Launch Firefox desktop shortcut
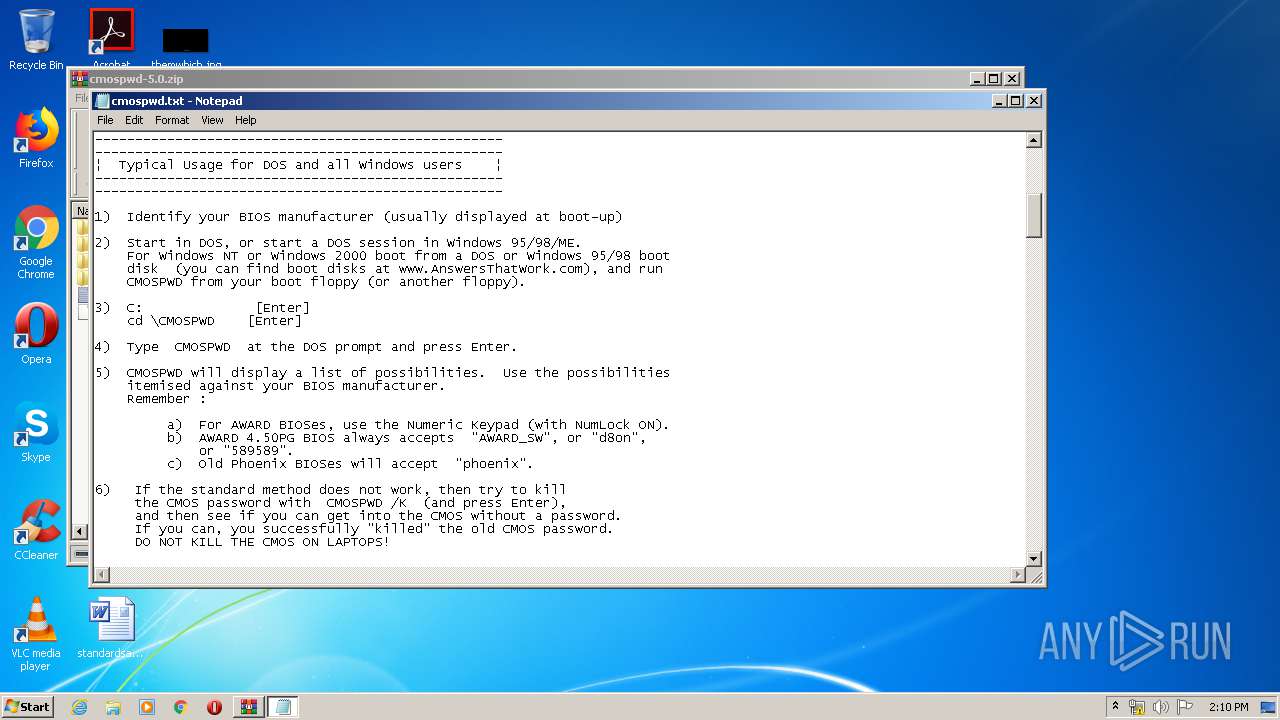The height and width of the screenshot is (720, 1280). click(x=36, y=138)
